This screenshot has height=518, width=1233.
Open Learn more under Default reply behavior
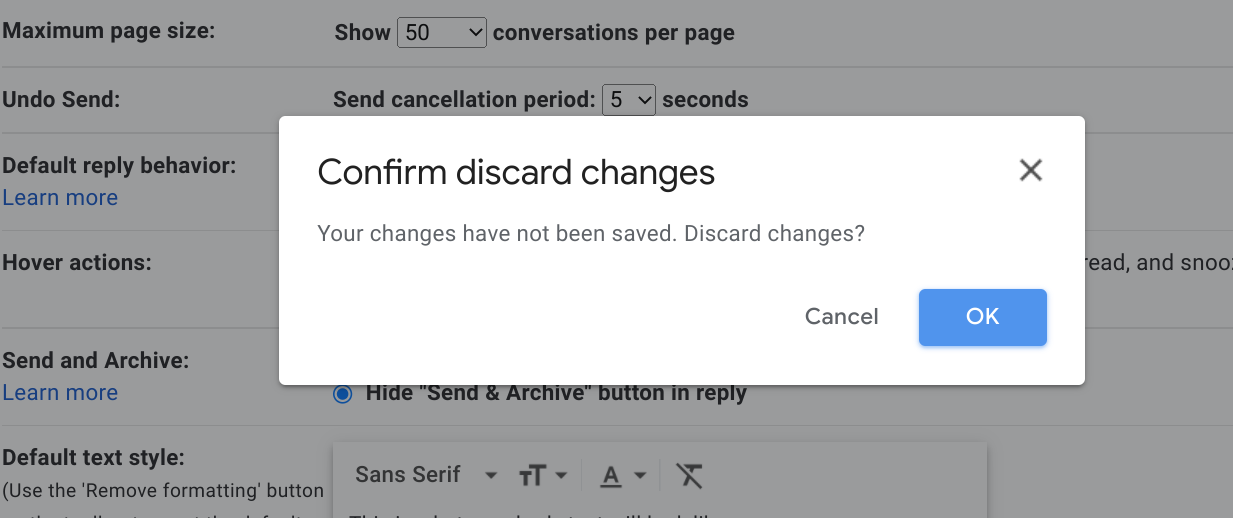(x=60, y=198)
